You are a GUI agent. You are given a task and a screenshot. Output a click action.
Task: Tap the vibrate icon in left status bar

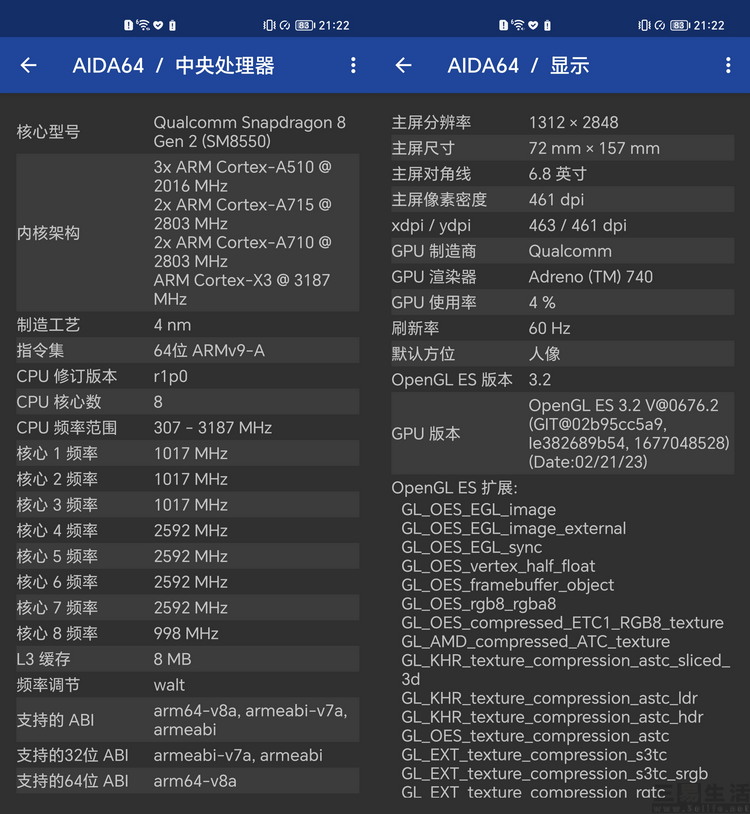269,25
